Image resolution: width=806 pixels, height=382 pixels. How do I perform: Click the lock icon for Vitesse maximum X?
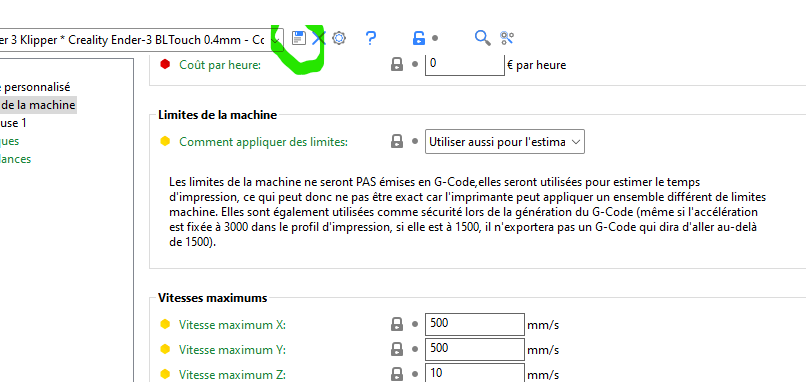tap(396, 324)
